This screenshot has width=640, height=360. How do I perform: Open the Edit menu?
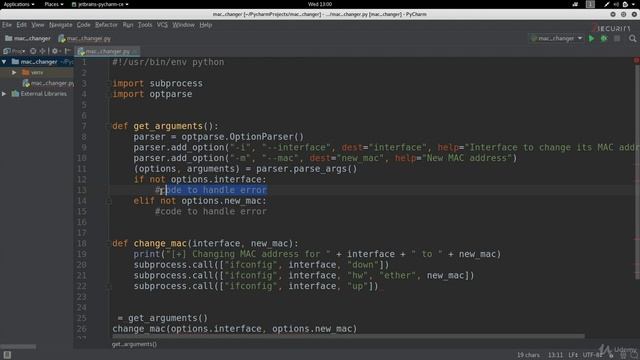tap(22, 25)
